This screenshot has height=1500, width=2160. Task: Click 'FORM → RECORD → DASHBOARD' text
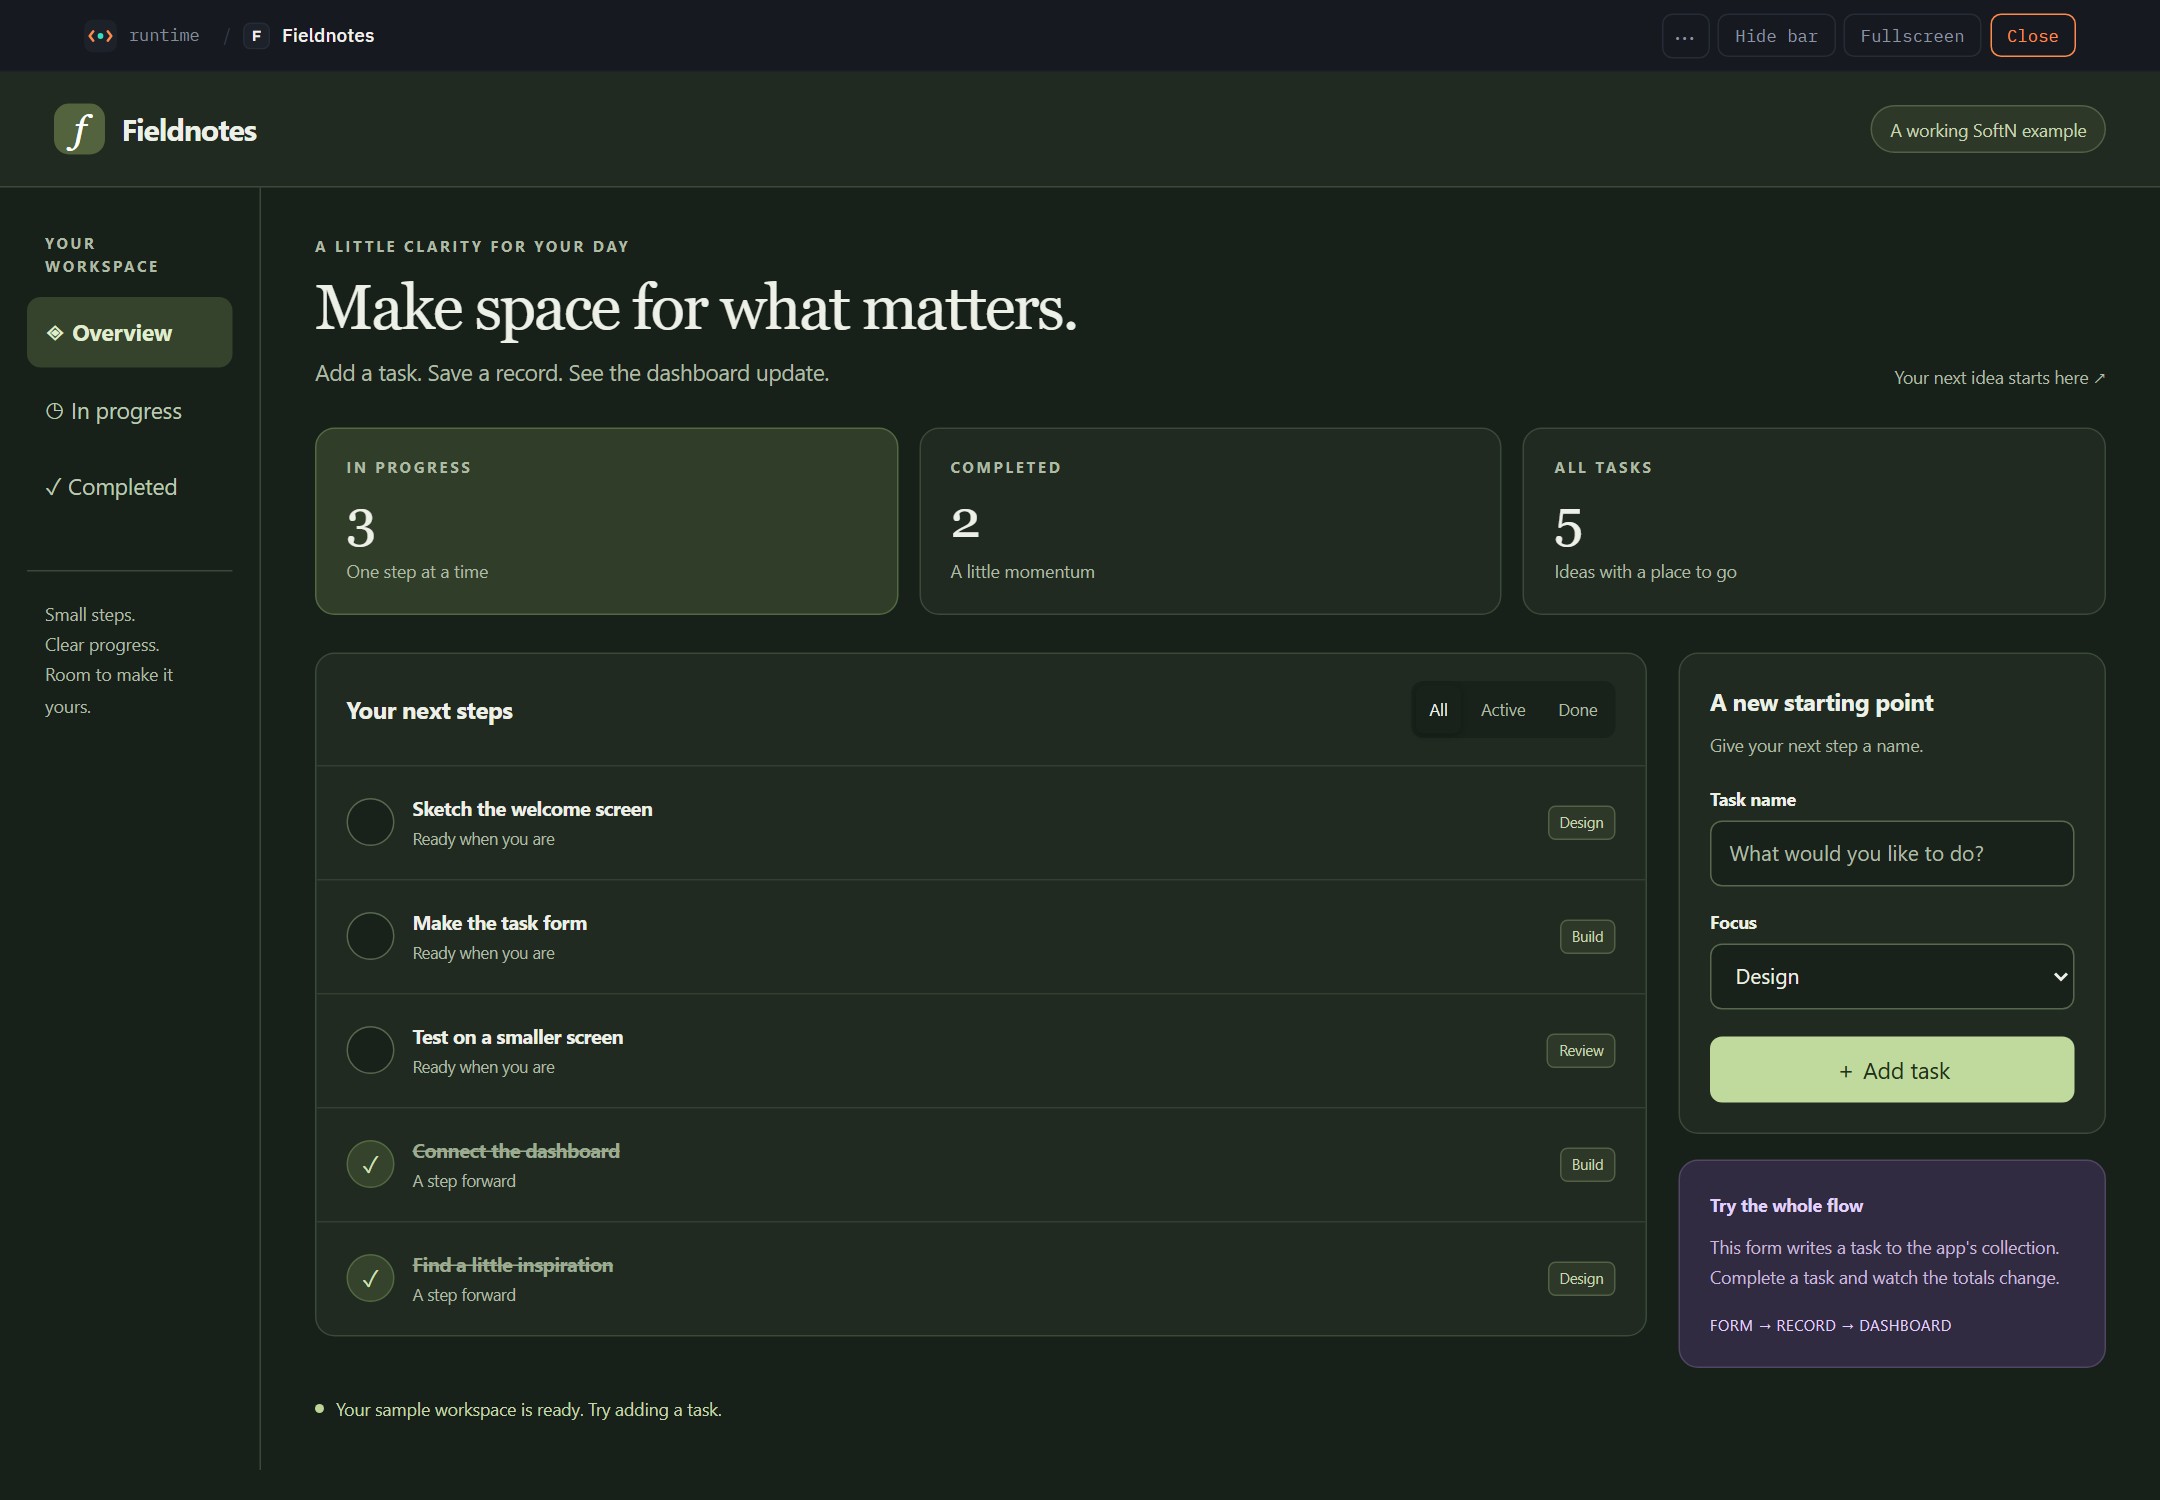(1830, 1326)
